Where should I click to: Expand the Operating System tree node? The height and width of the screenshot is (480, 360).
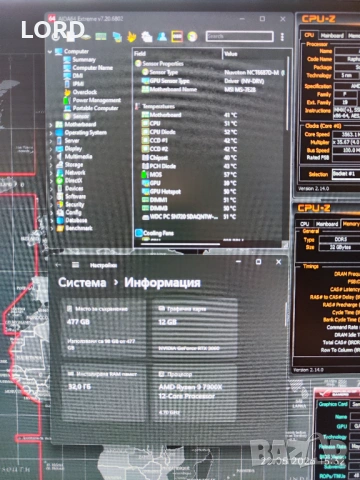(51, 133)
